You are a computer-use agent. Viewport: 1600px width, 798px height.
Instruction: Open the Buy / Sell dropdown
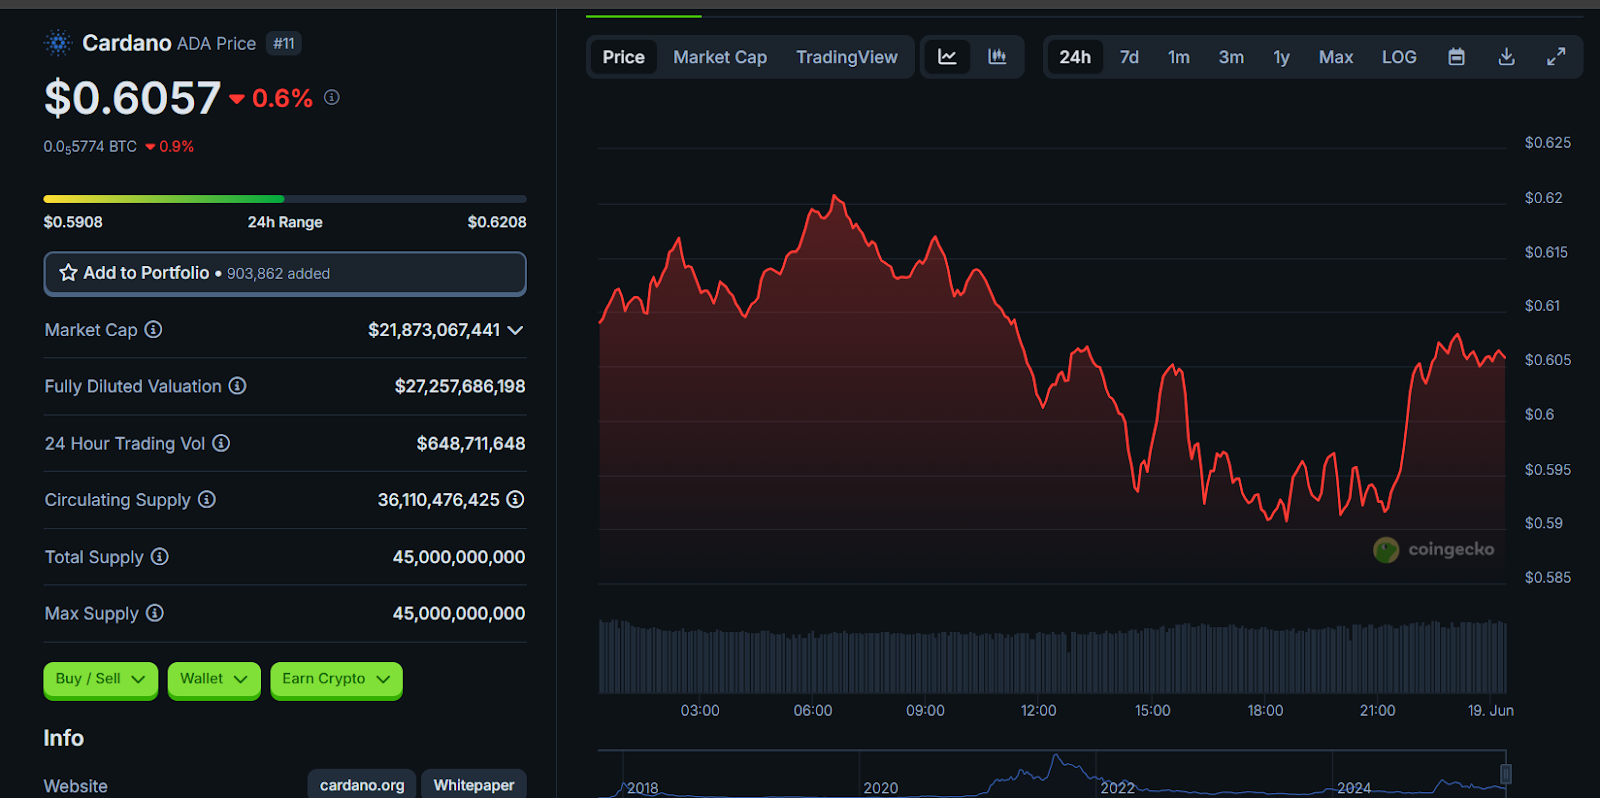[100, 679]
